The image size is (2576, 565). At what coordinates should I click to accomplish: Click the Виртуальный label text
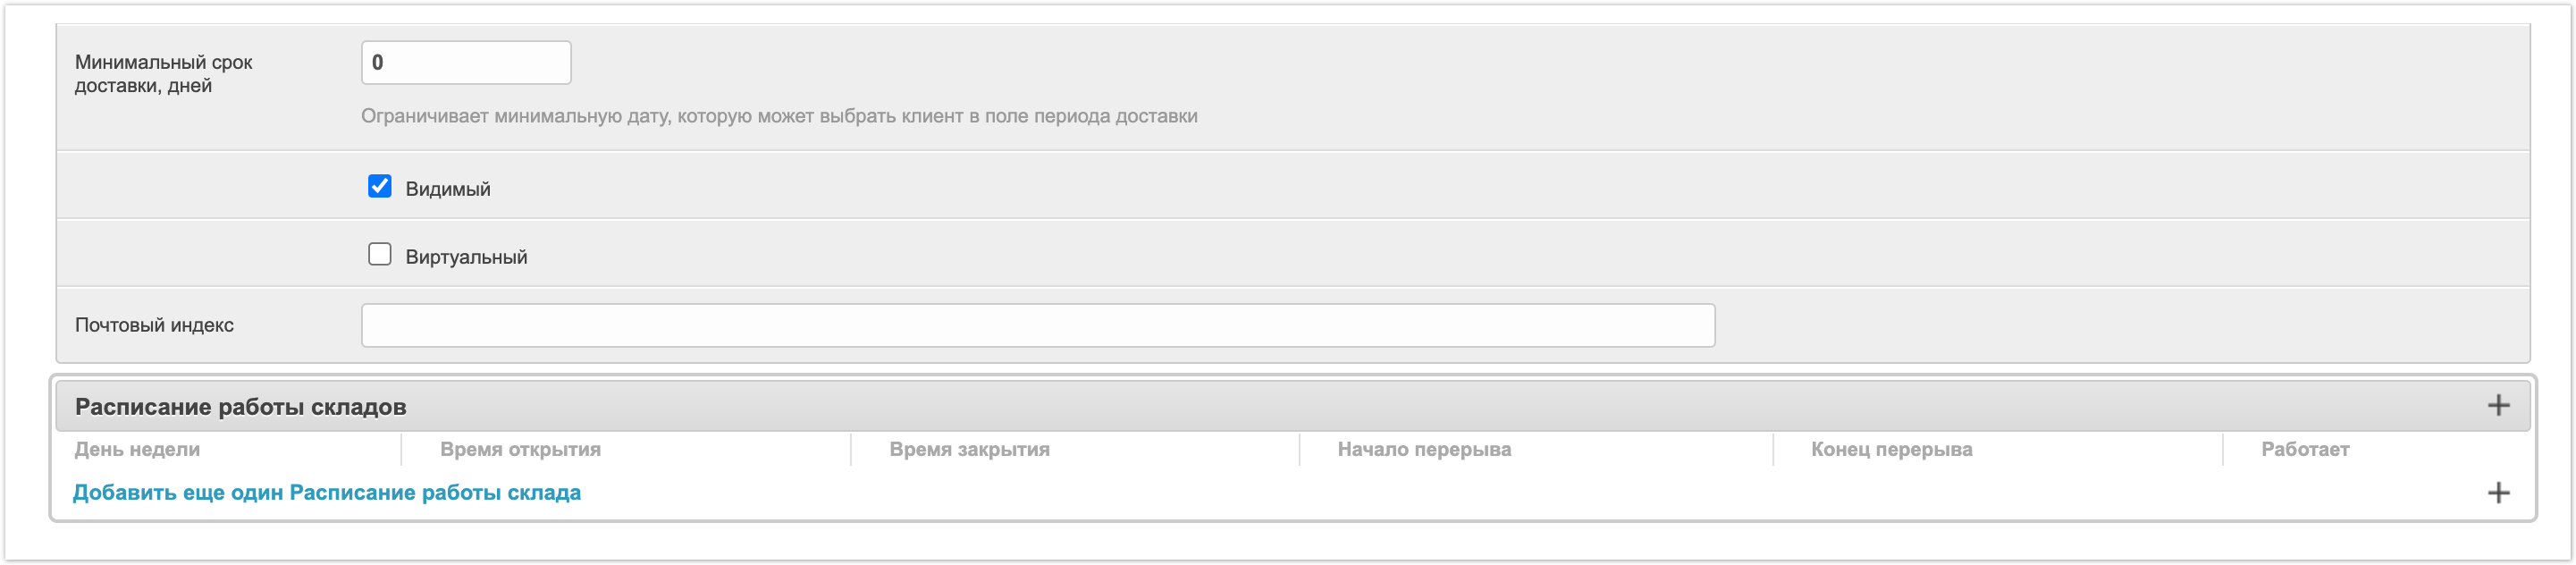(x=466, y=257)
